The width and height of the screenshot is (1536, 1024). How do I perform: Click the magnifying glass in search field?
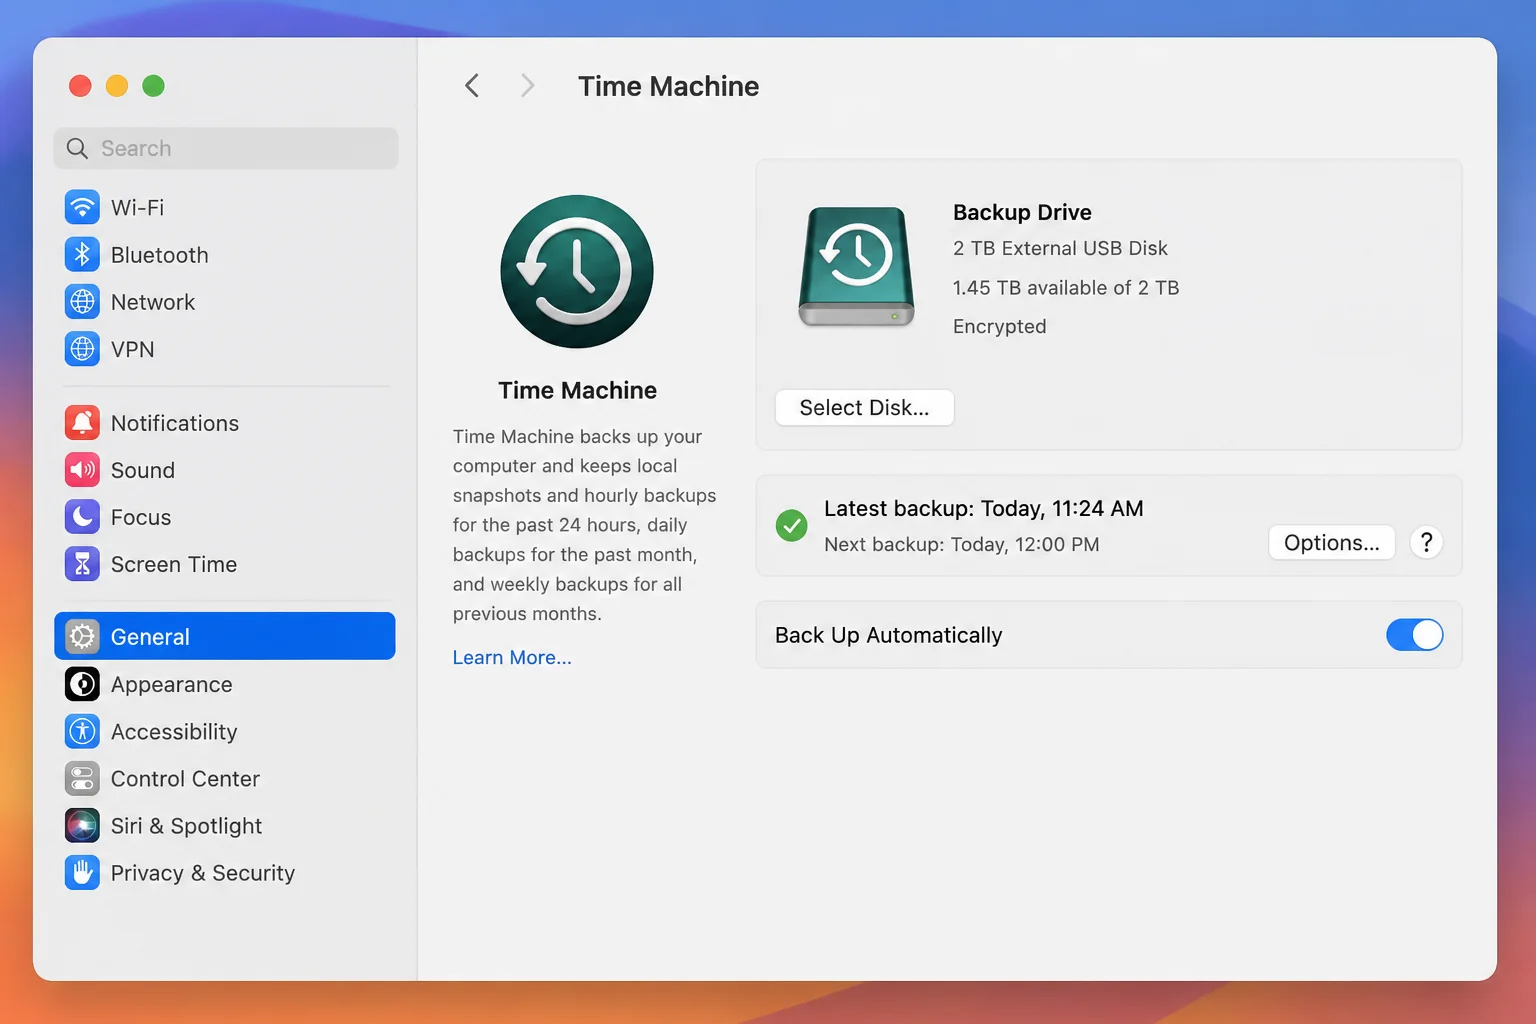(x=77, y=148)
